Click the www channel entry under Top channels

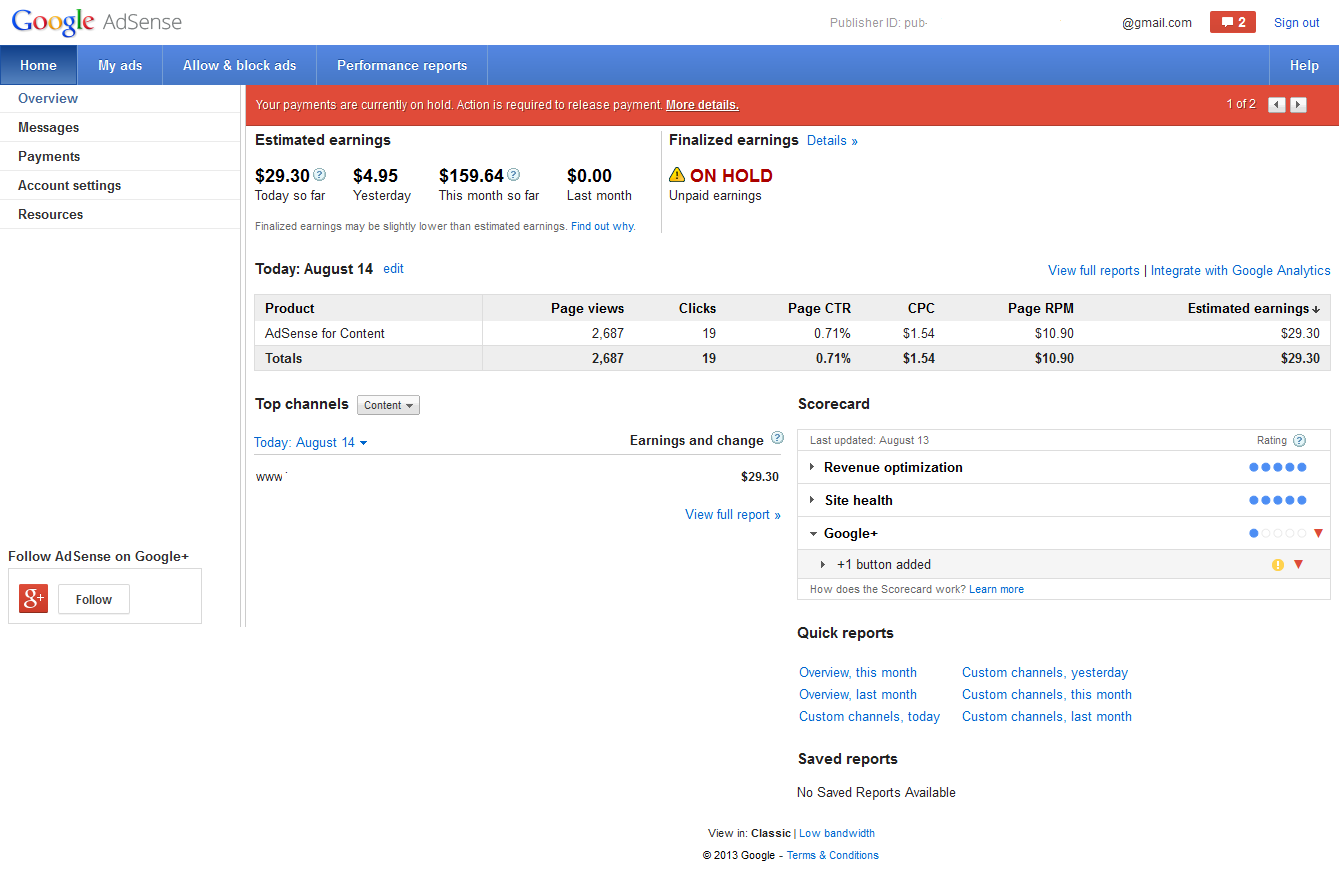click(270, 476)
